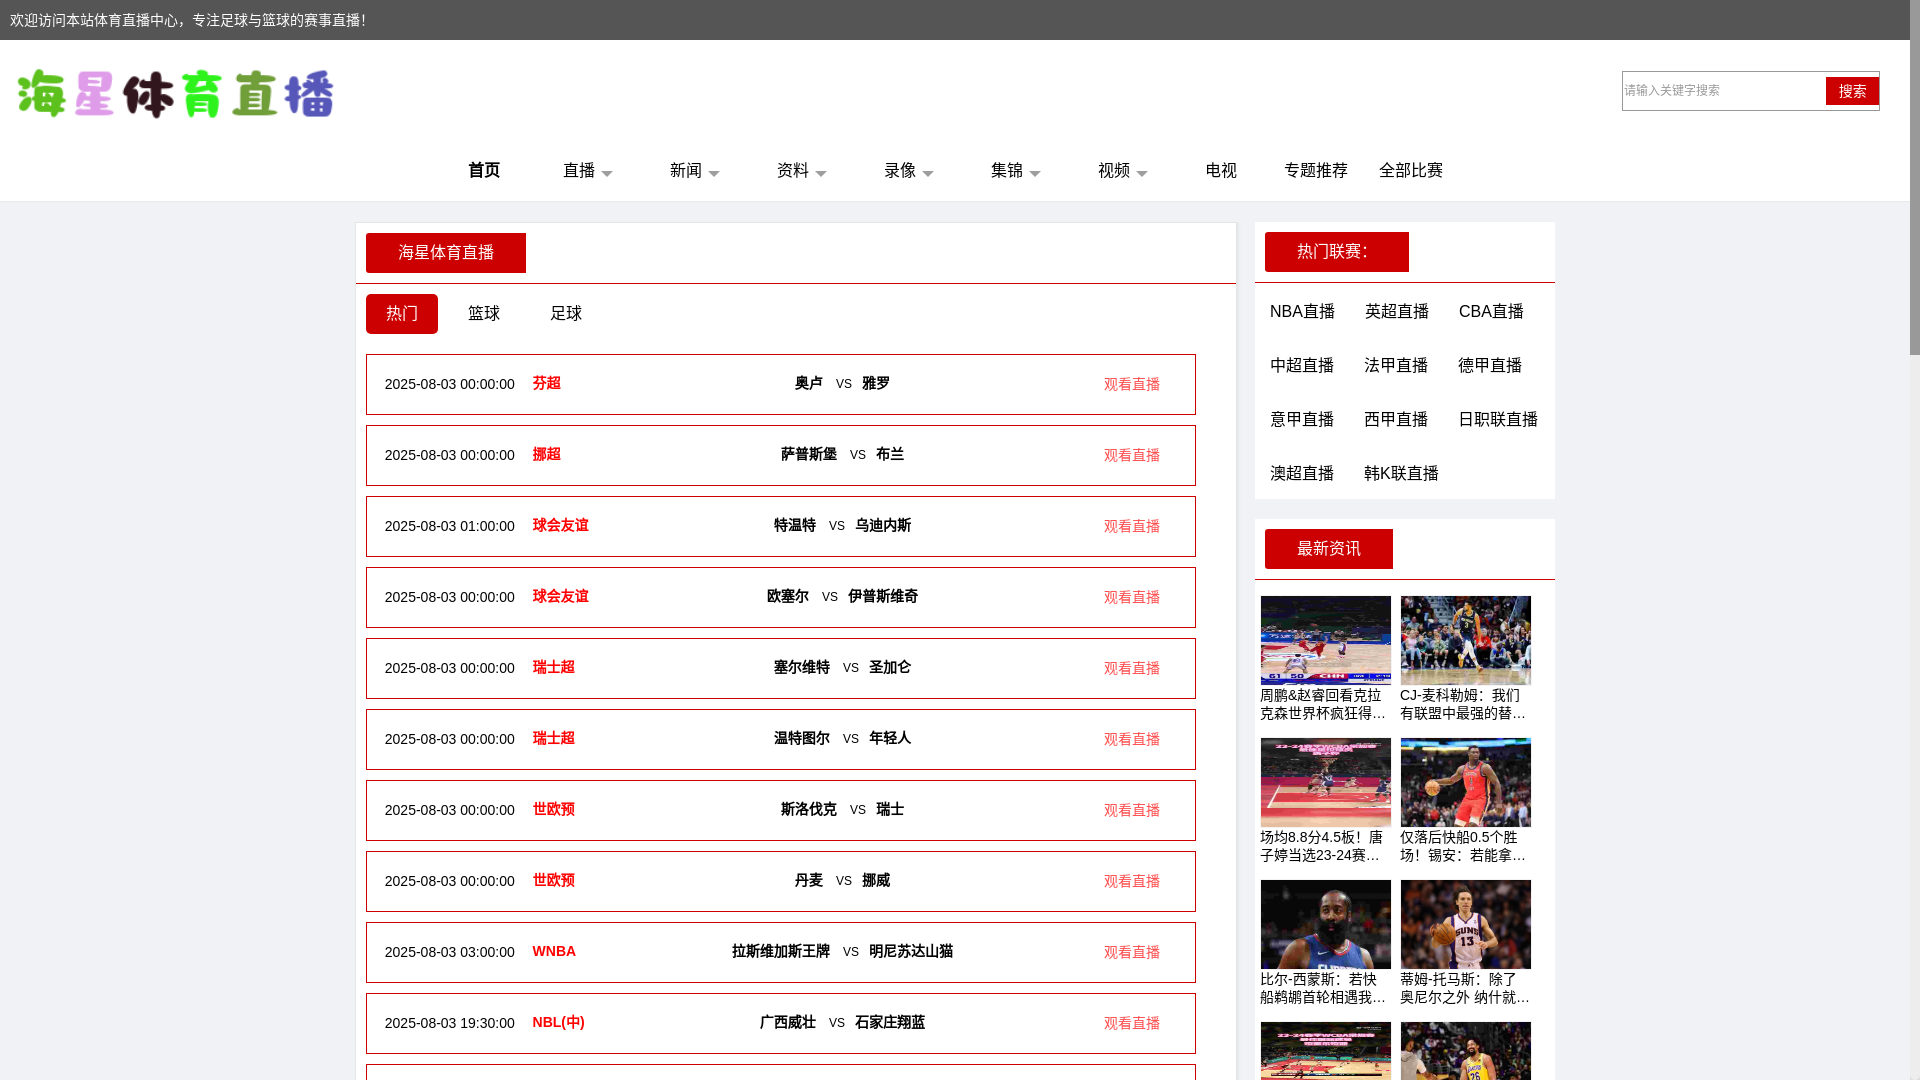Screen dimensions: 1920x1080
Task: Click team name 明尼苏达山猫
Action: click(x=911, y=952)
